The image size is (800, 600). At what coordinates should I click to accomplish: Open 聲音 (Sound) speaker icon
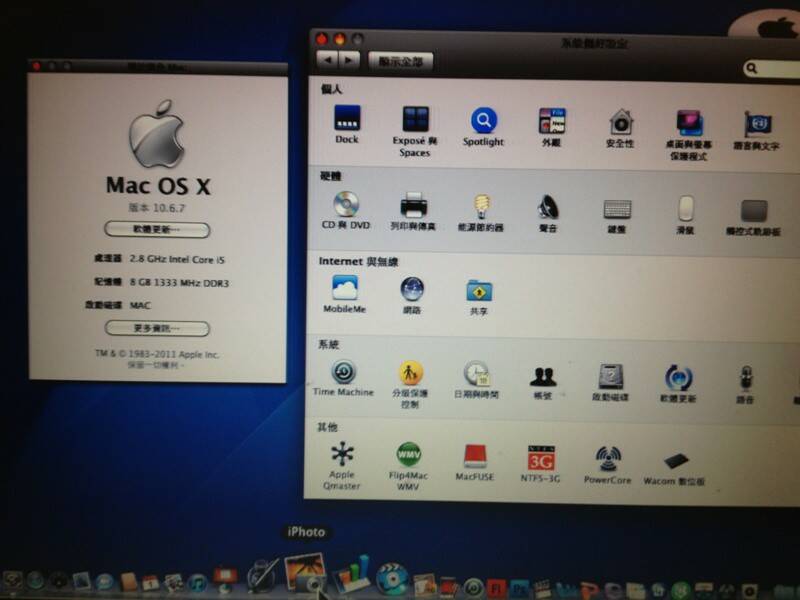(548, 208)
